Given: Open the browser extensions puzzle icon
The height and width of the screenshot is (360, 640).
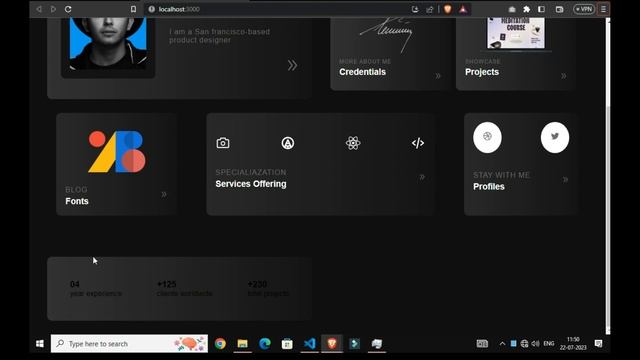Looking at the screenshot, I should pos(527,9).
